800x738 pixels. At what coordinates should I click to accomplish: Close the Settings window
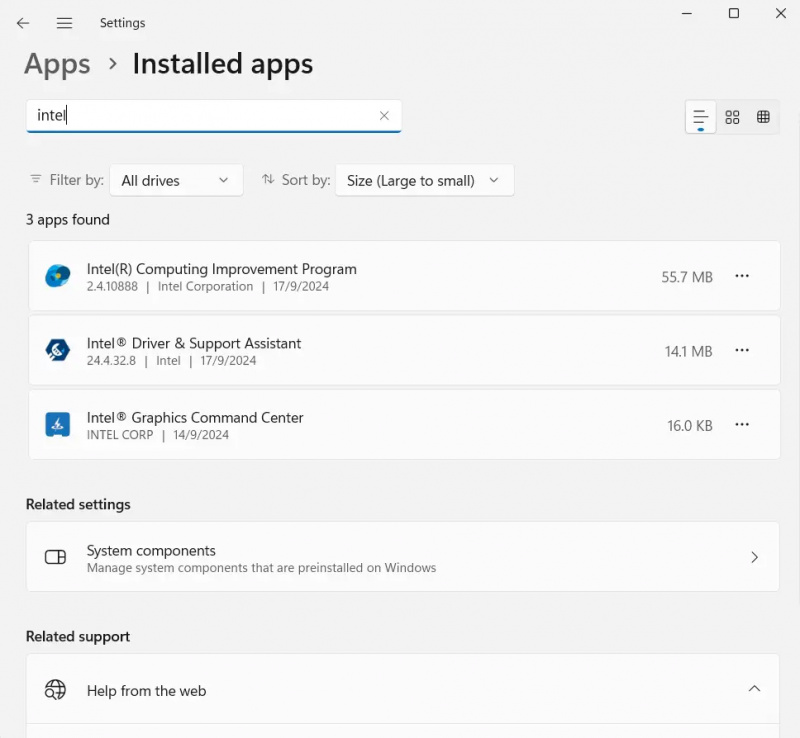pos(781,13)
